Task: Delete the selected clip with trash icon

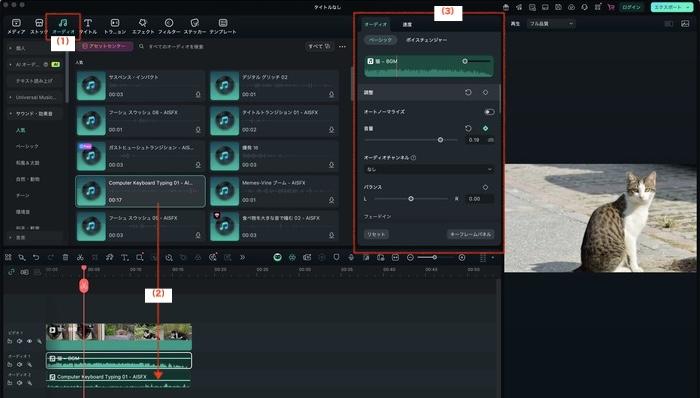Action: pos(65,257)
